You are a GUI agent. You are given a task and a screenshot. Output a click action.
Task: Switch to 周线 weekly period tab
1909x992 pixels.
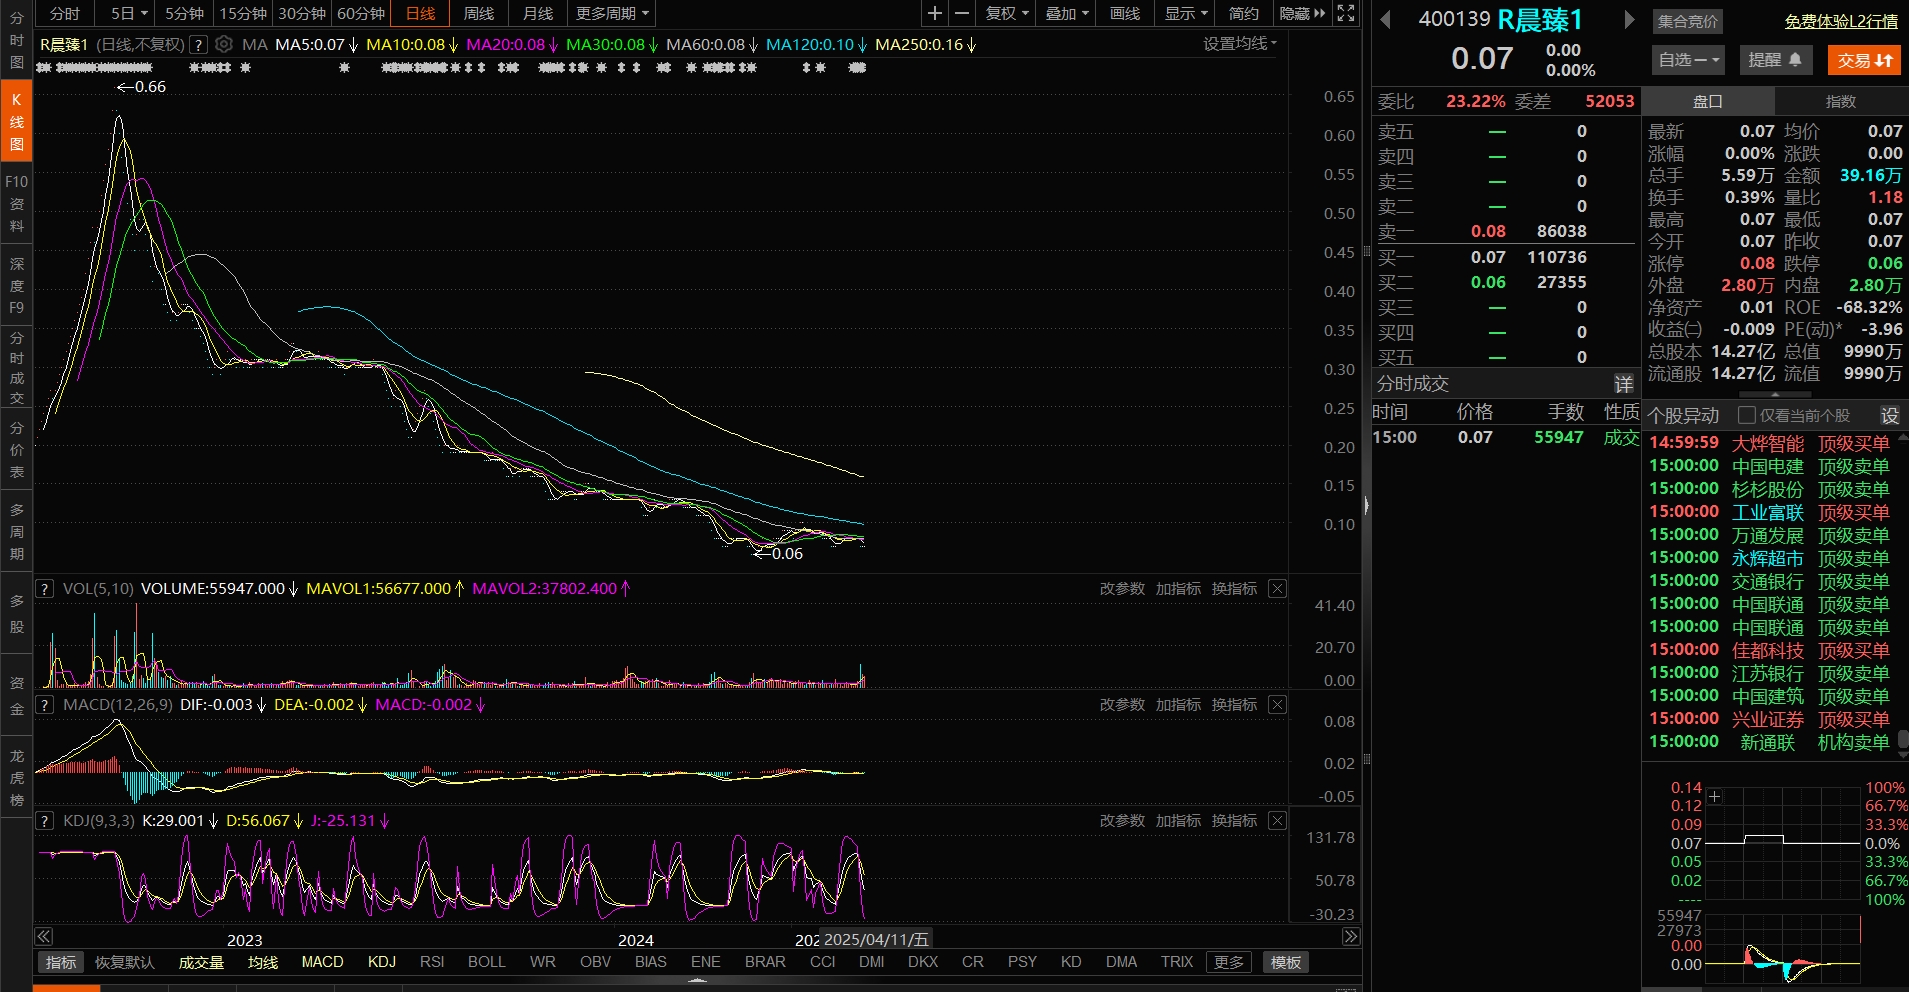click(x=479, y=13)
